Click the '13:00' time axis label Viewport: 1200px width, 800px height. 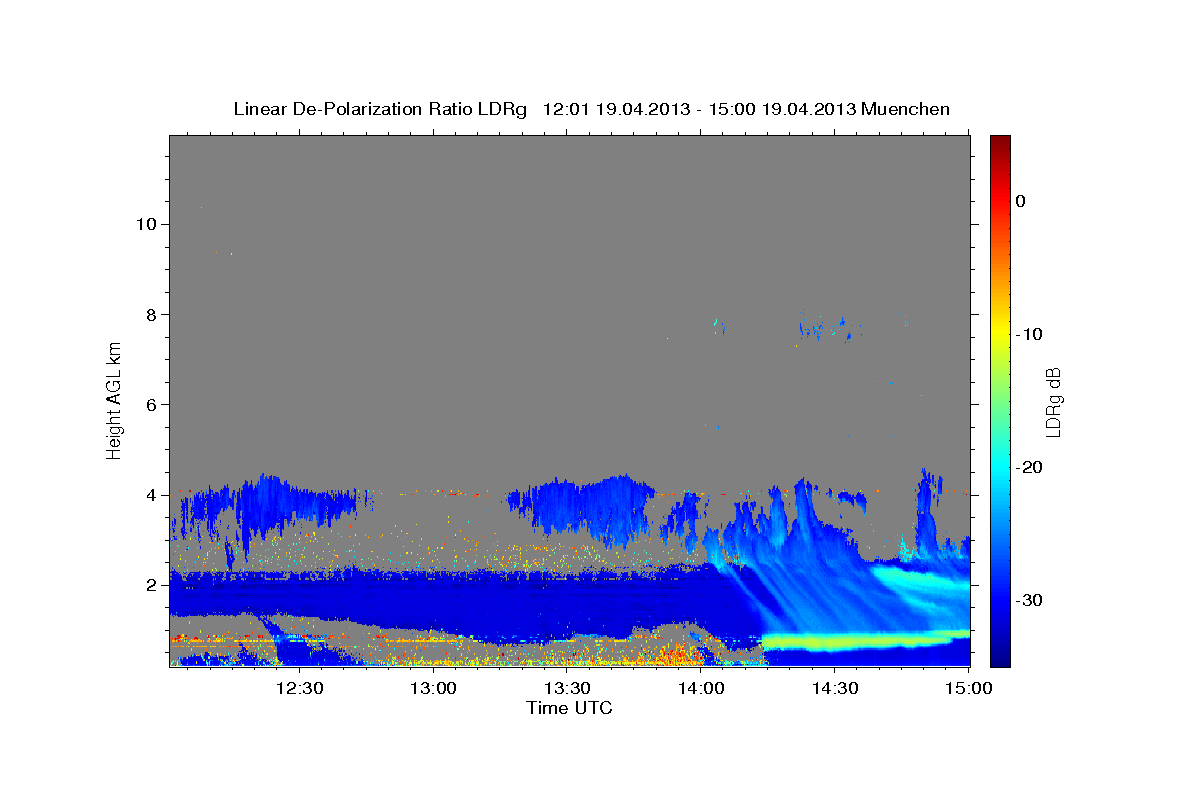(x=433, y=688)
